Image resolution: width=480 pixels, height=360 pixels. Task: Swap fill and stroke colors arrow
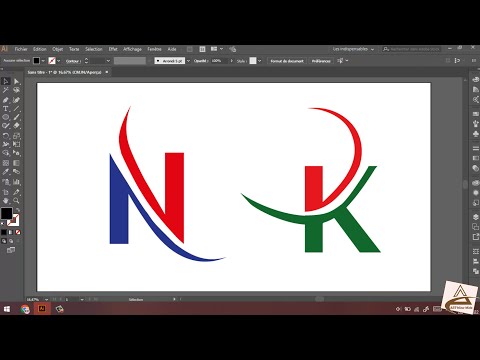pos(18,210)
